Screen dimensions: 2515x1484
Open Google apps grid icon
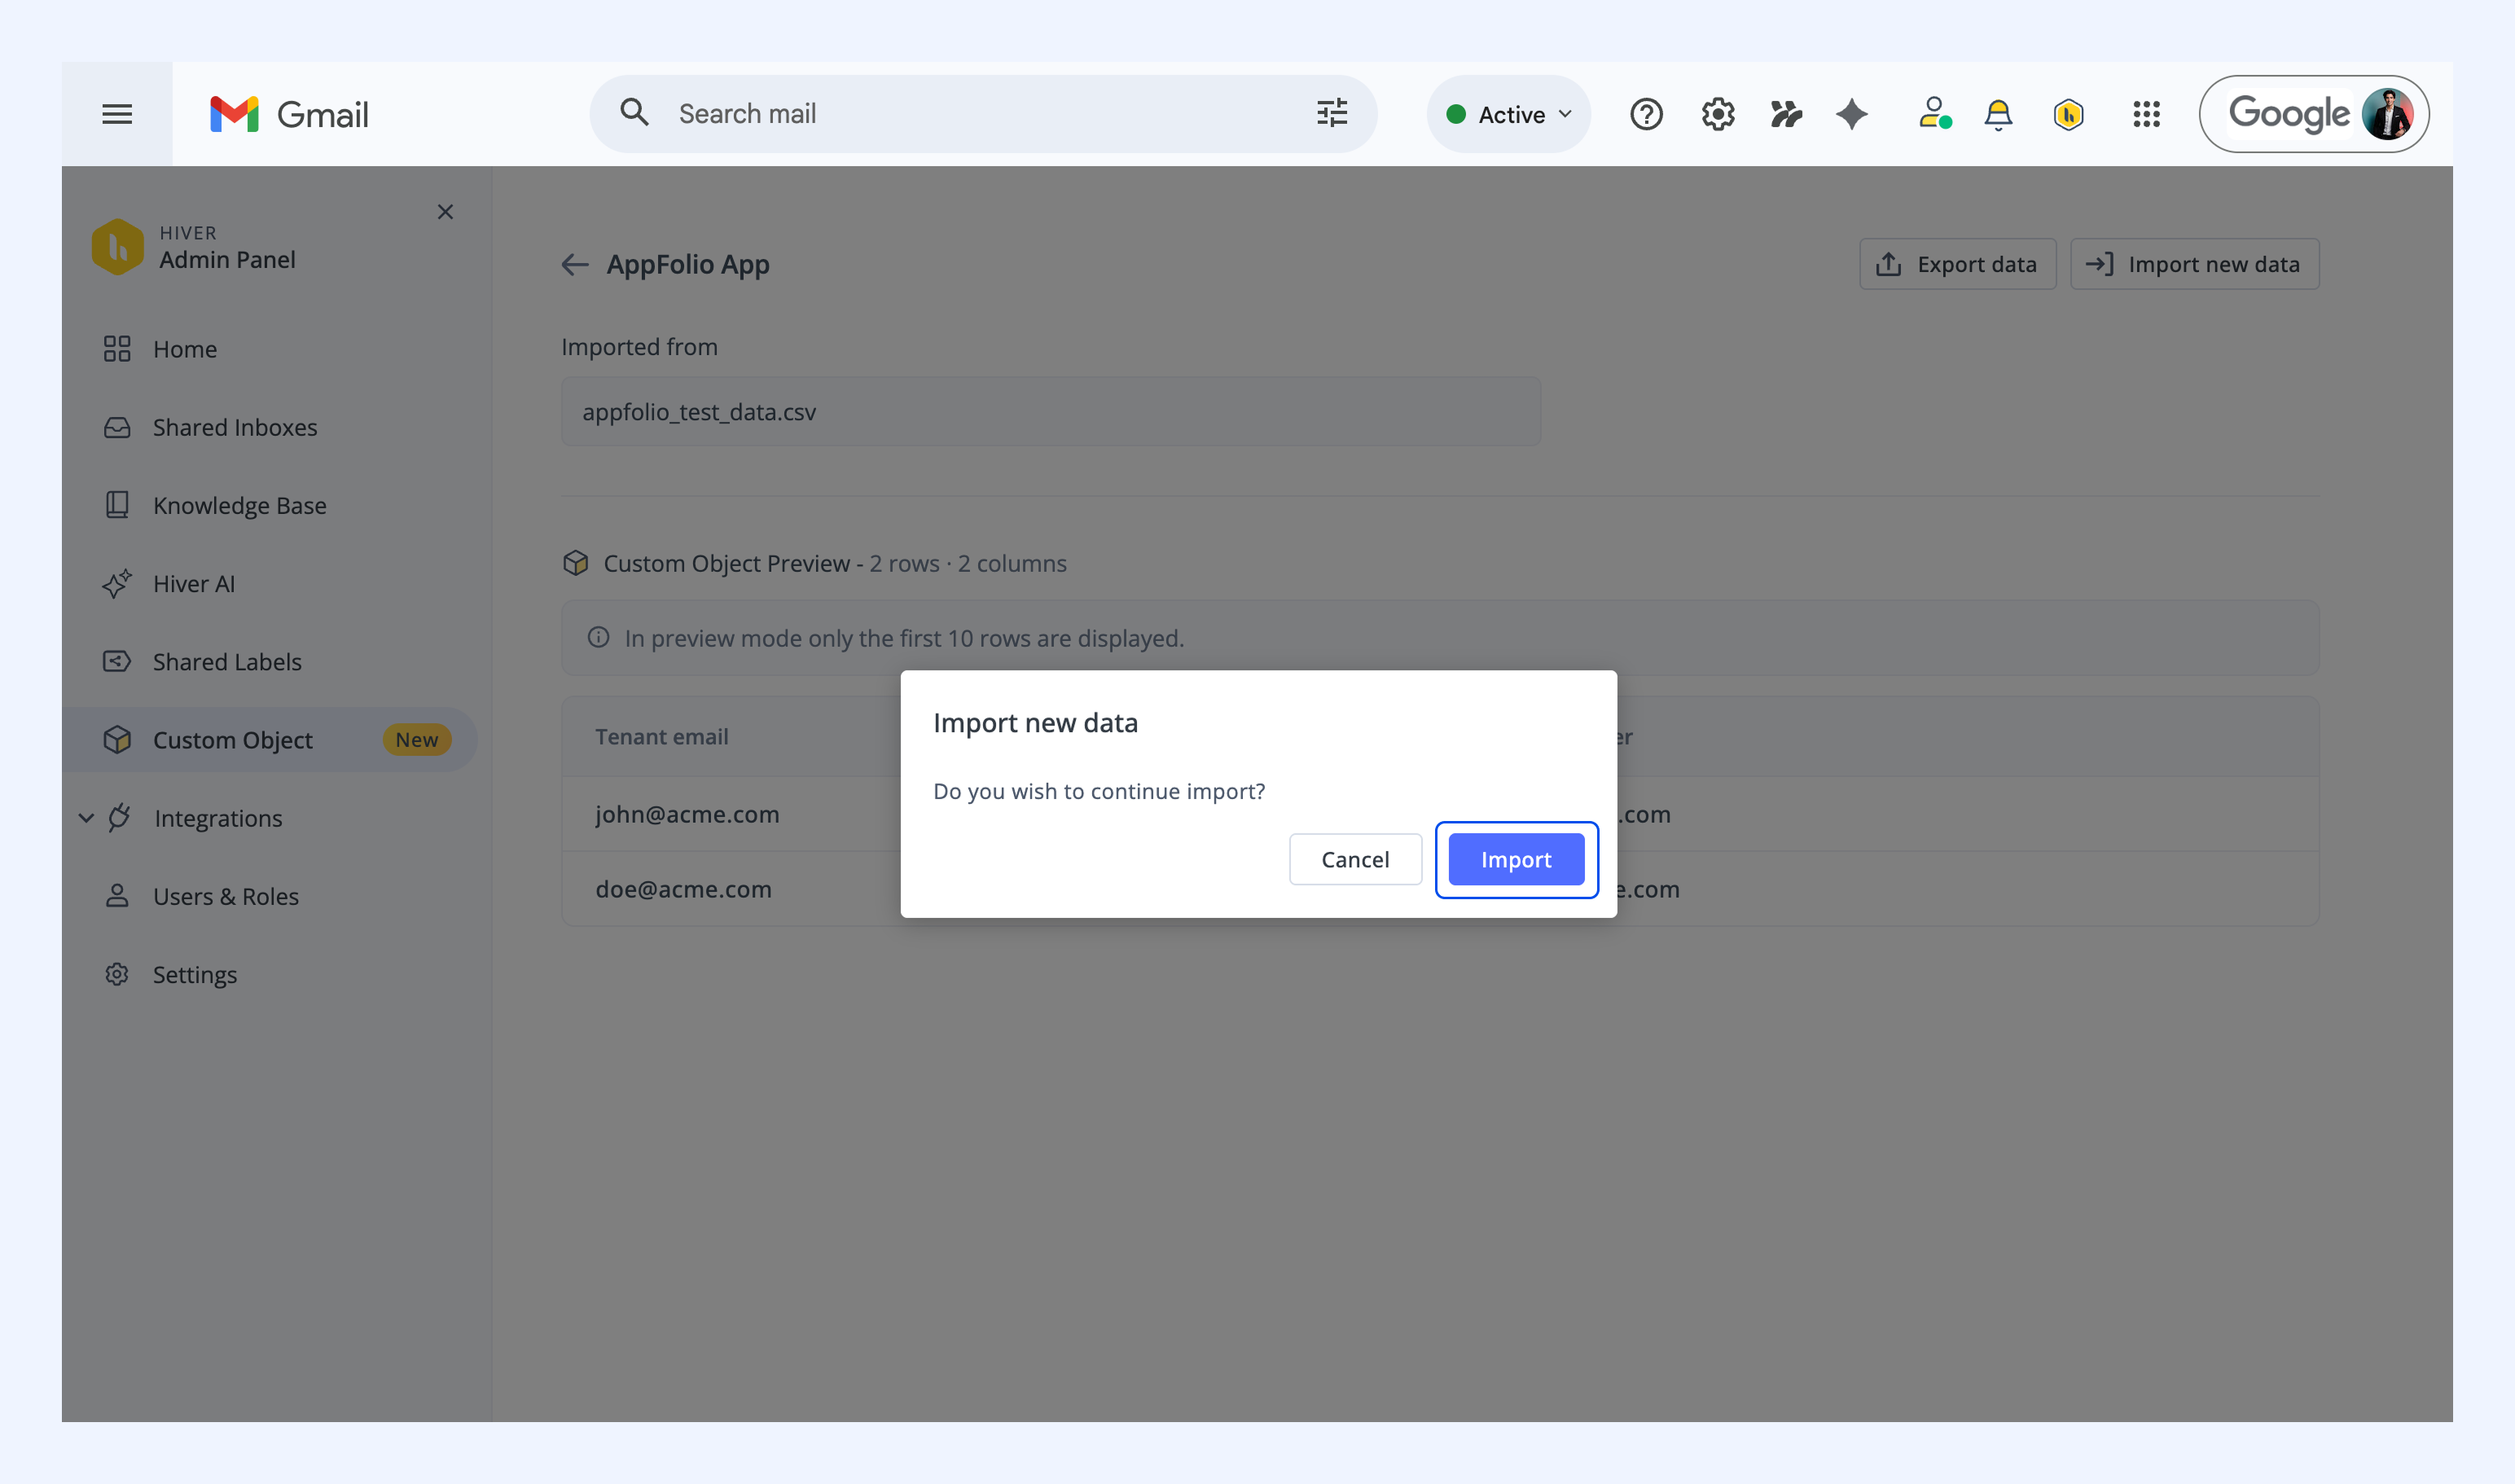(2146, 114)
